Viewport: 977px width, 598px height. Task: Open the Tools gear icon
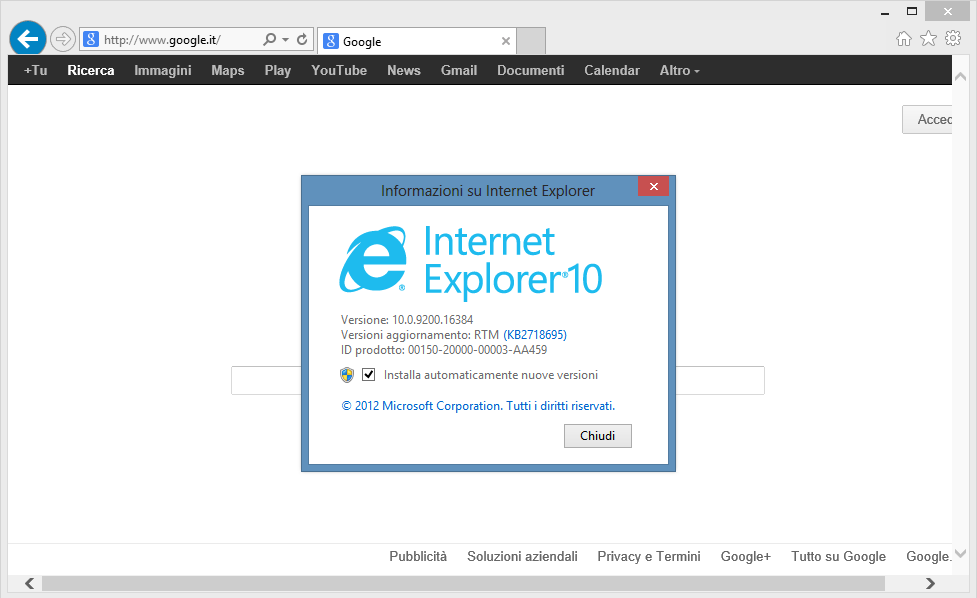(953, 38)
